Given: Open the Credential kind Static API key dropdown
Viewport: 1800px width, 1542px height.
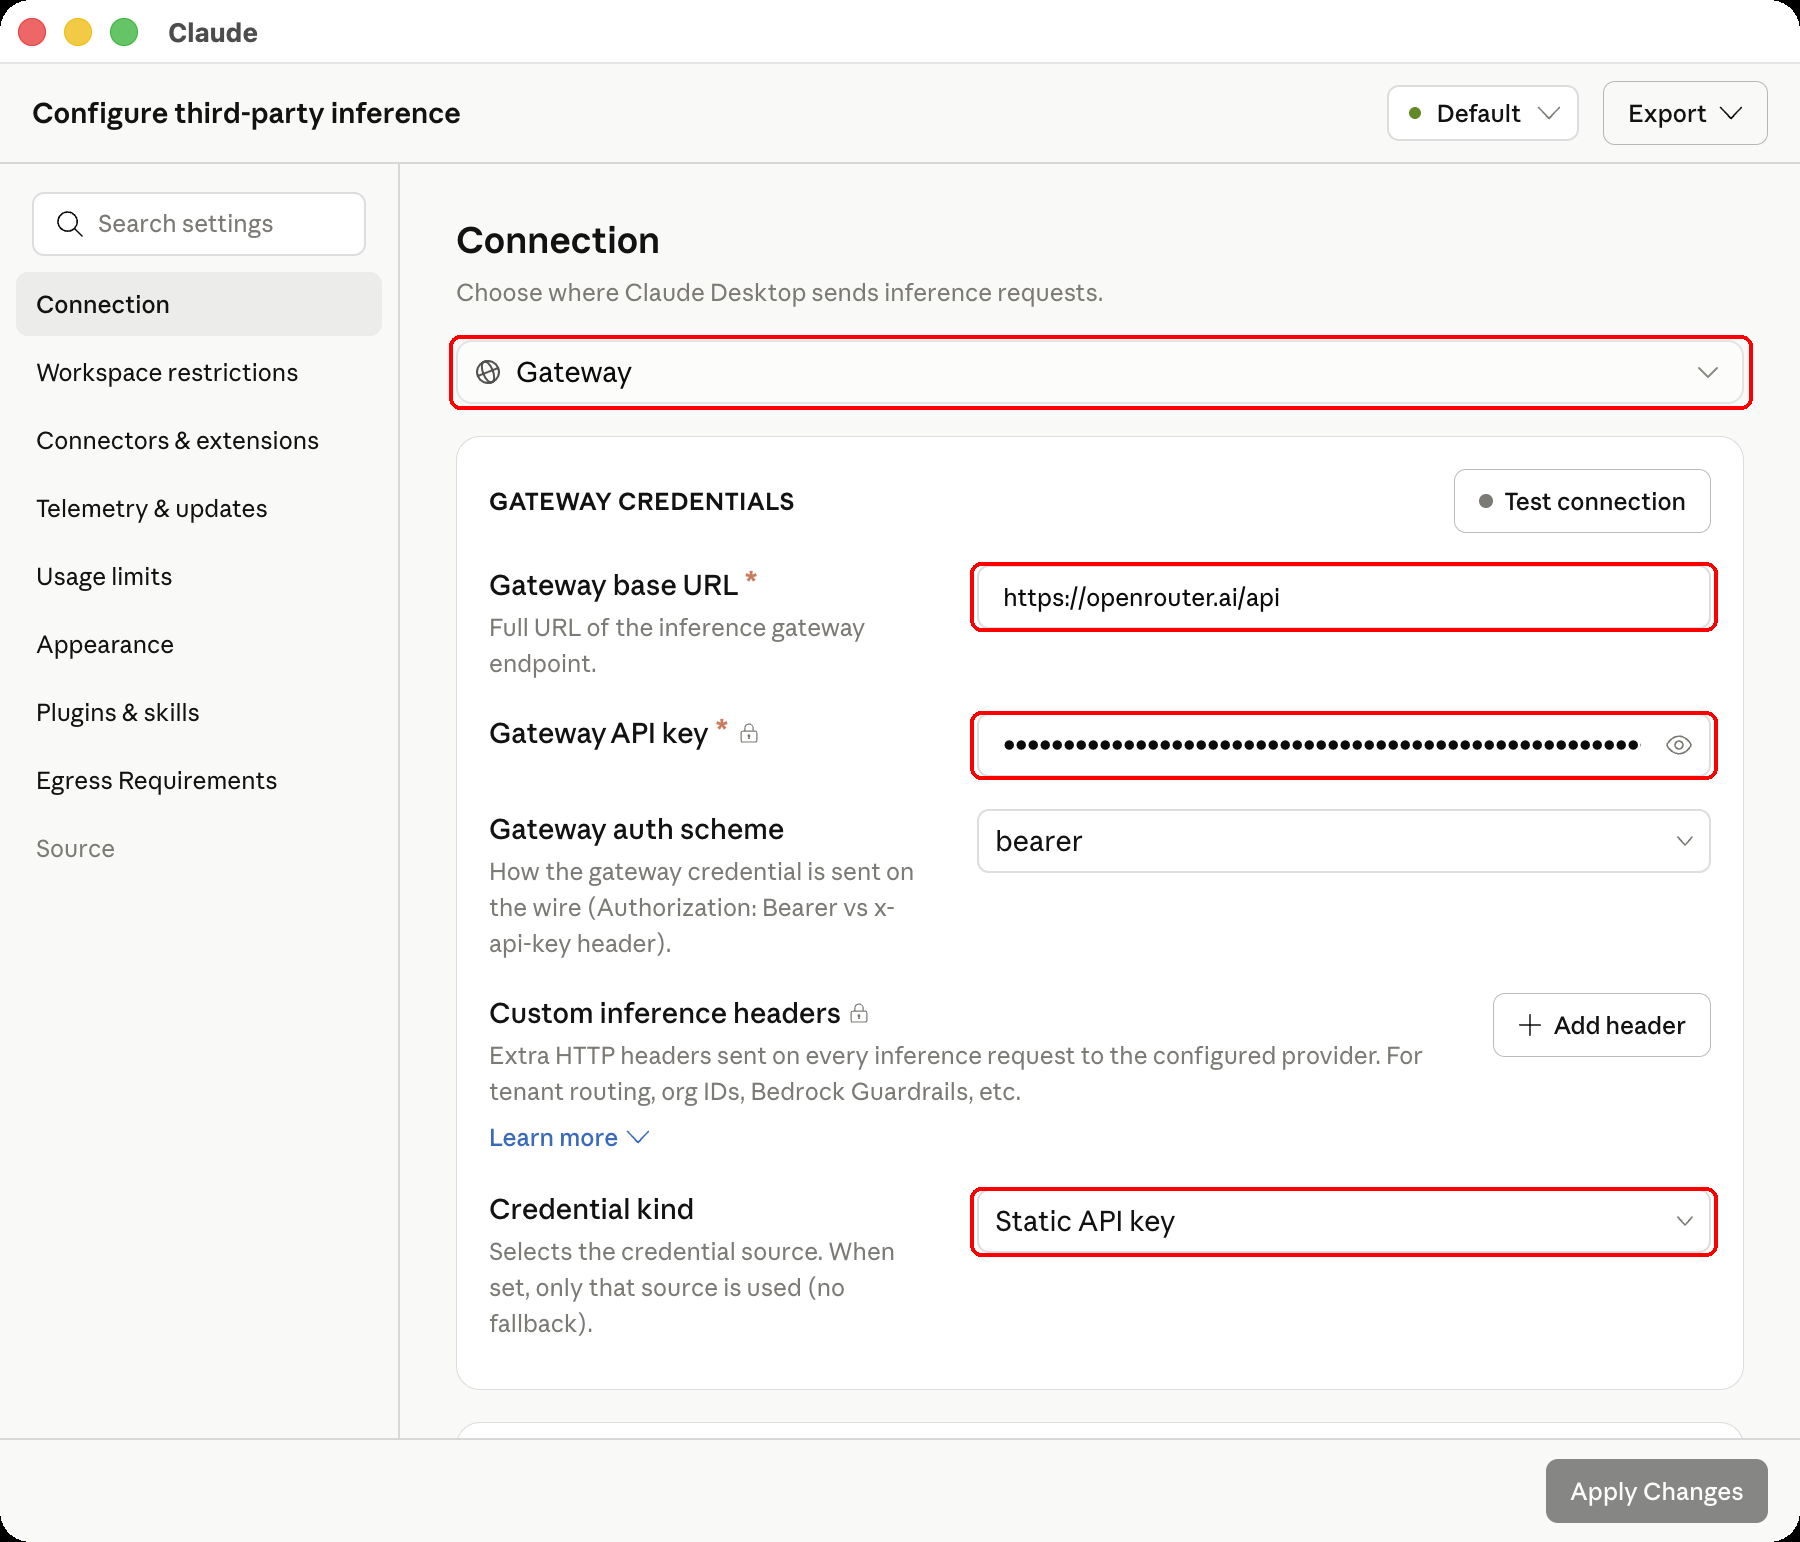Looking at the screenshot, I should [1343, 1221].
